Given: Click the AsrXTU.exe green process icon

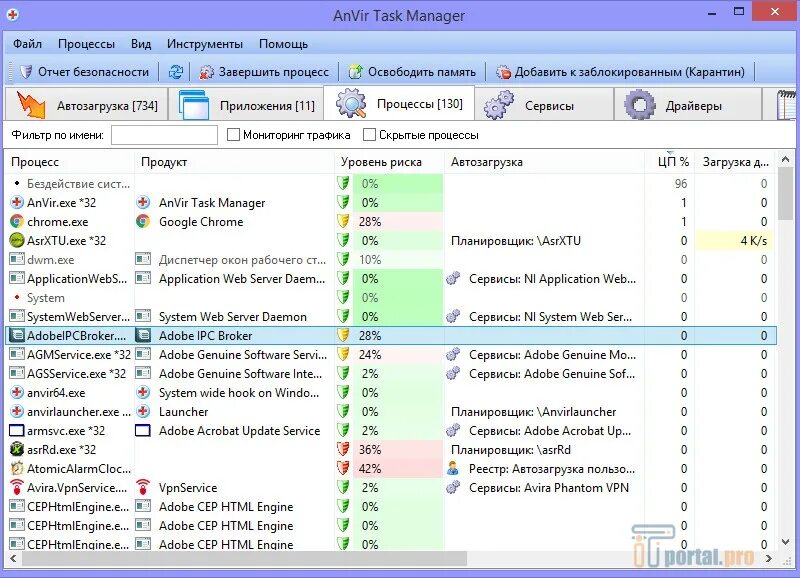Looking at the screenshot, I should (17, 240).
